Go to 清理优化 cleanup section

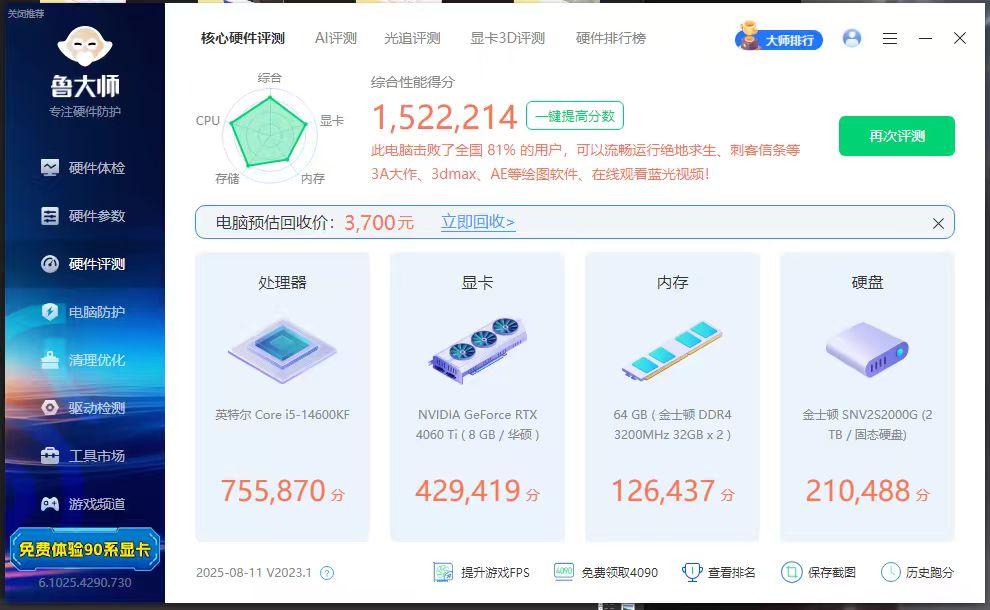[x=84, y=360]
